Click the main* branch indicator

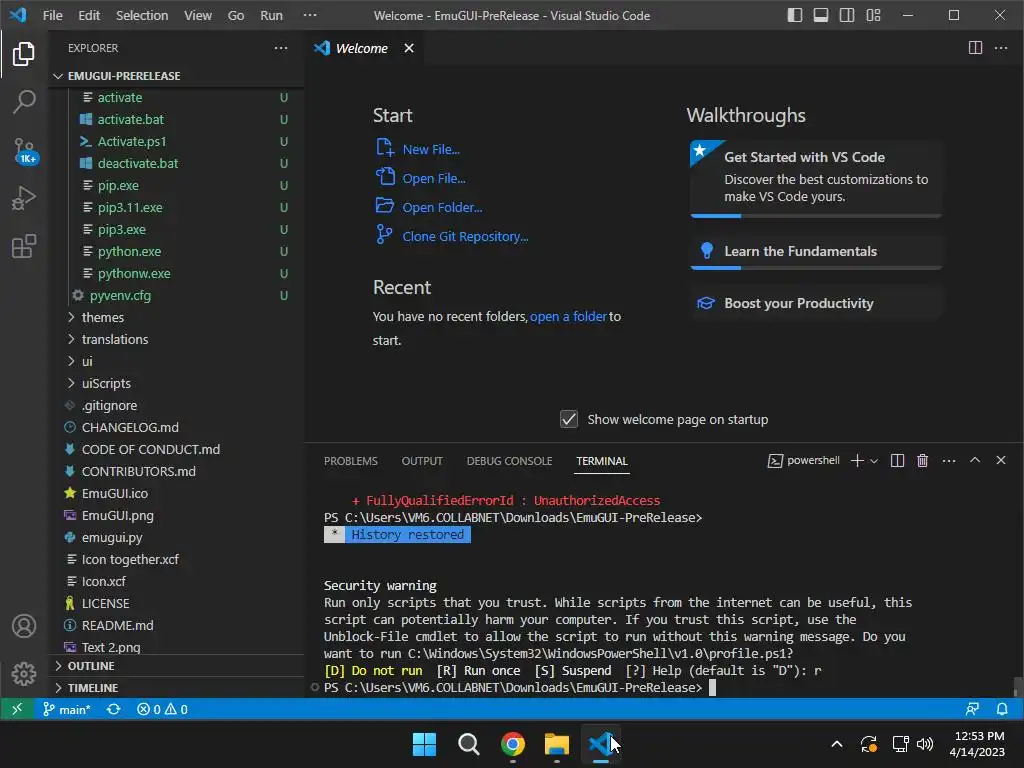(66, 709)
